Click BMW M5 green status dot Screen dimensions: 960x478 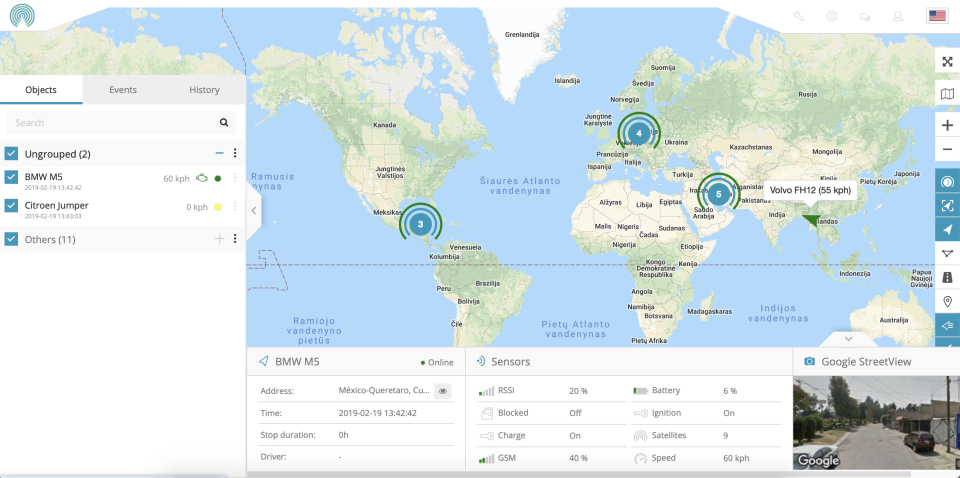(x=217, y=179)
